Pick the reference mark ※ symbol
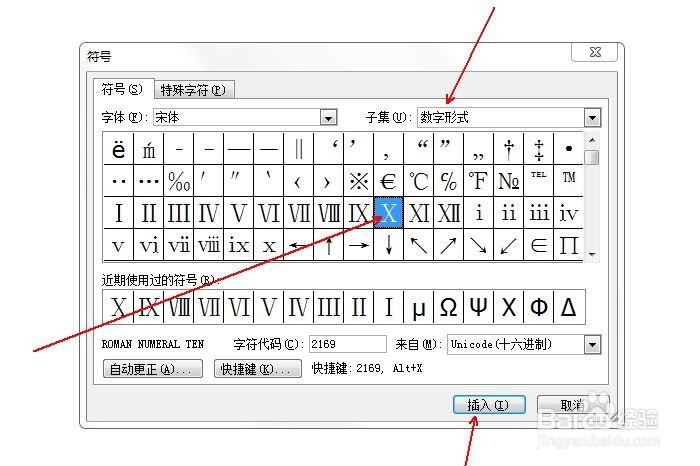The height and width of the screenshot is (466, 700). [x=358, y=181]
